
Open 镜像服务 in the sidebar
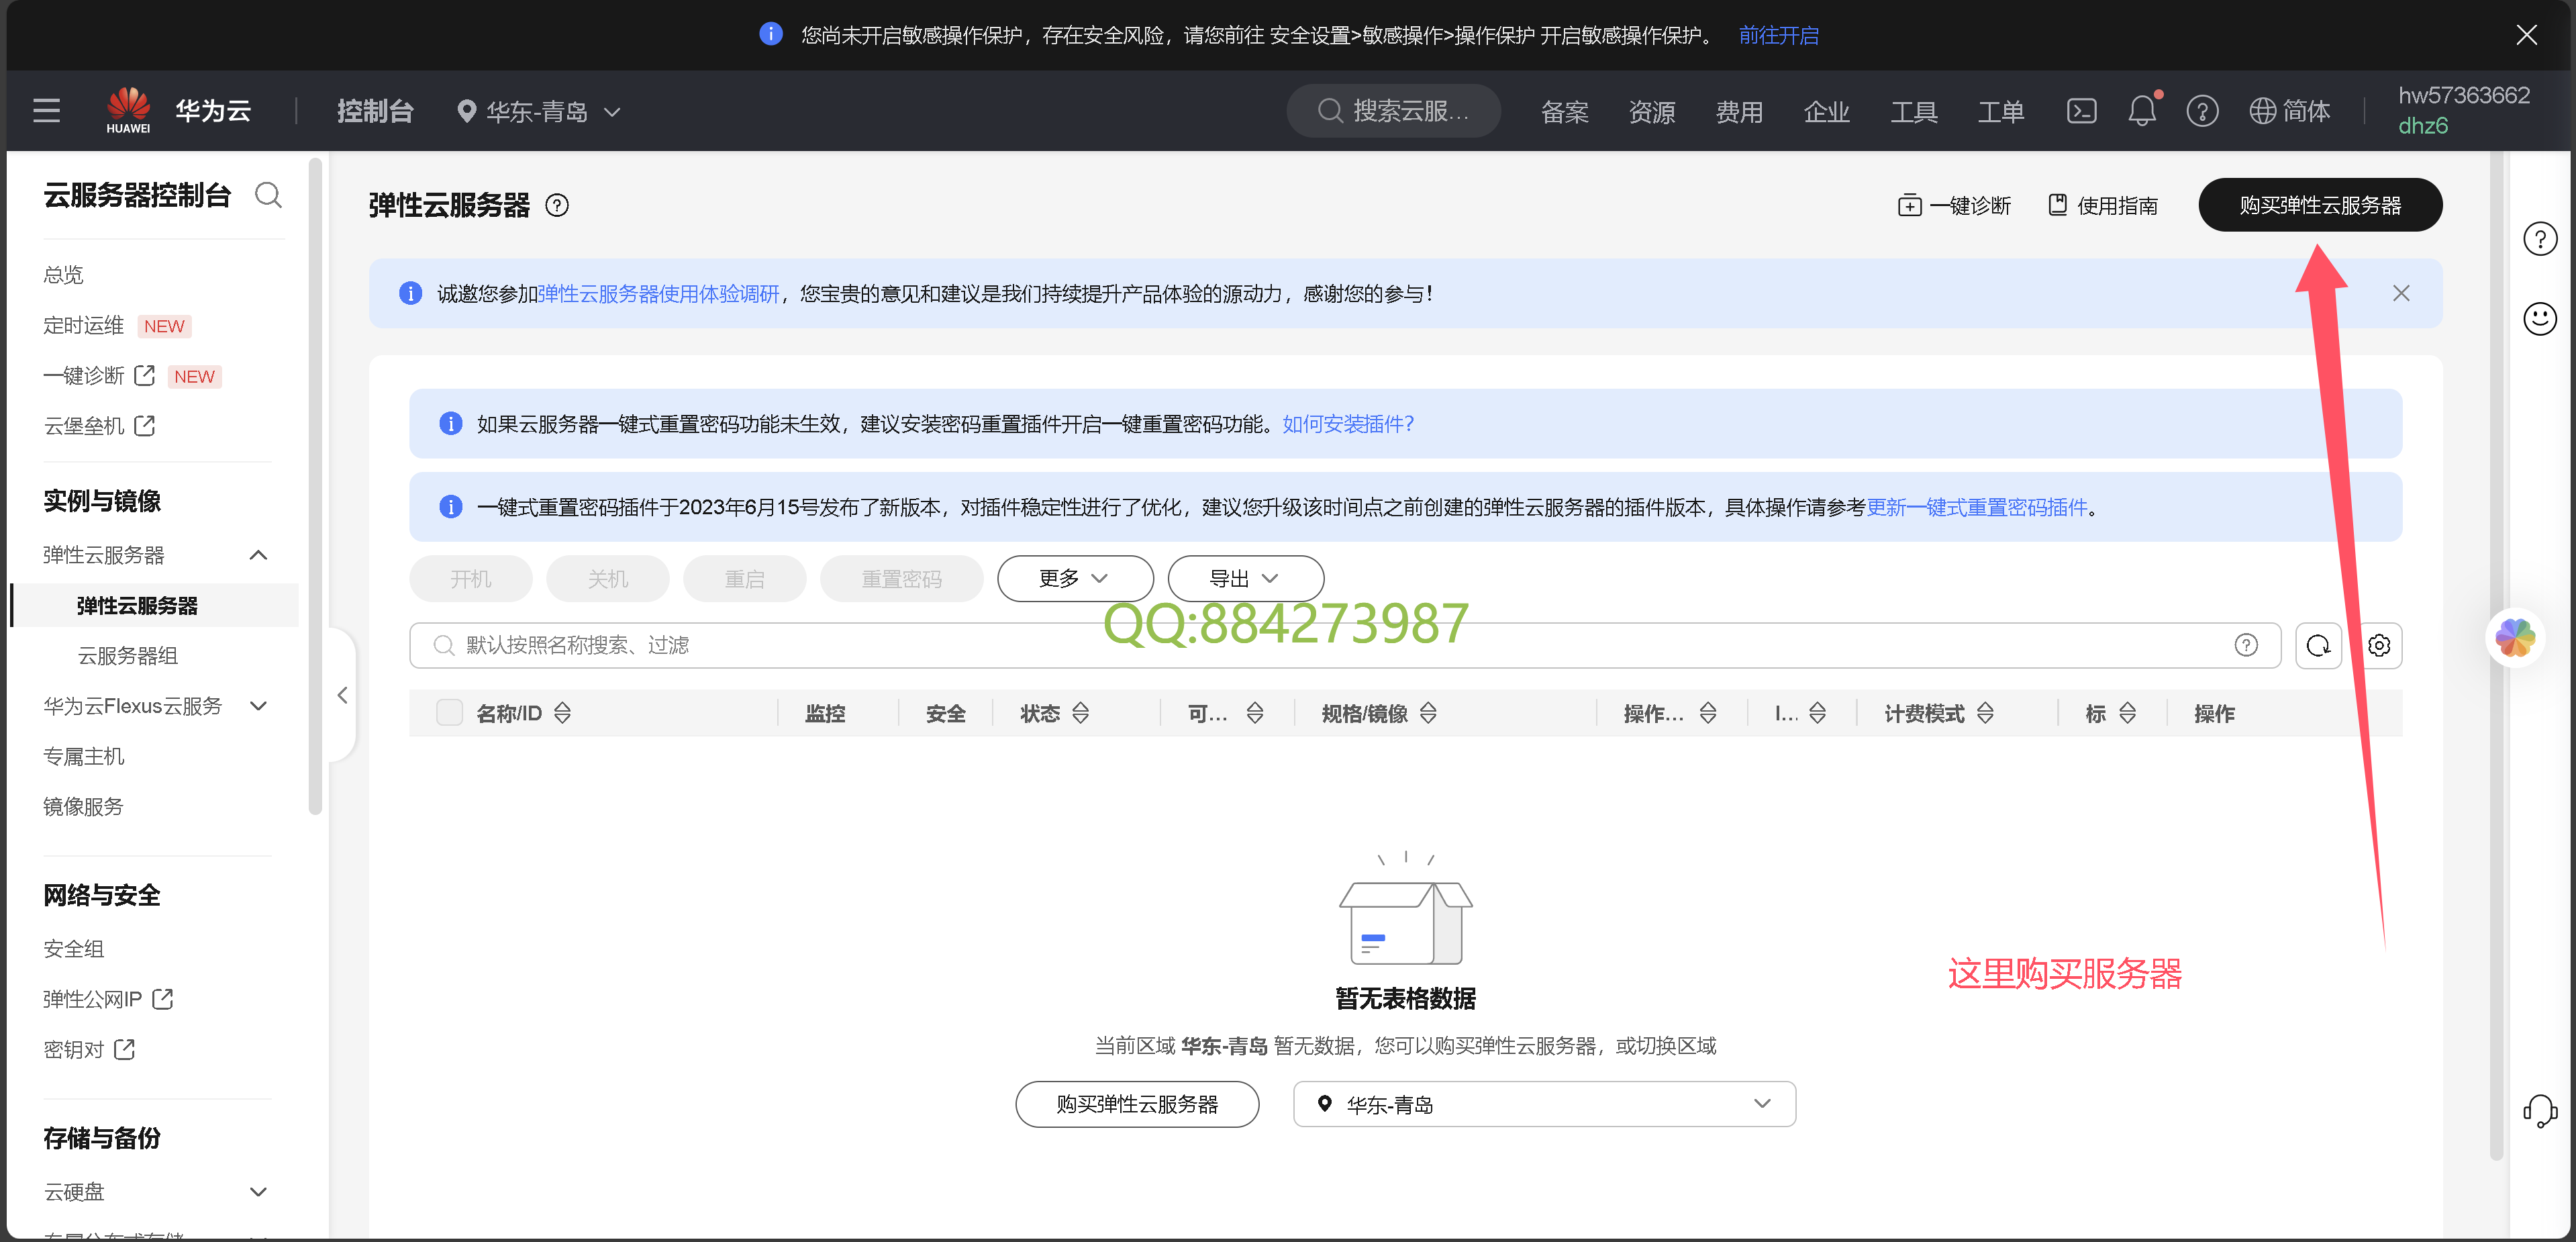click(x=84, y=806)
